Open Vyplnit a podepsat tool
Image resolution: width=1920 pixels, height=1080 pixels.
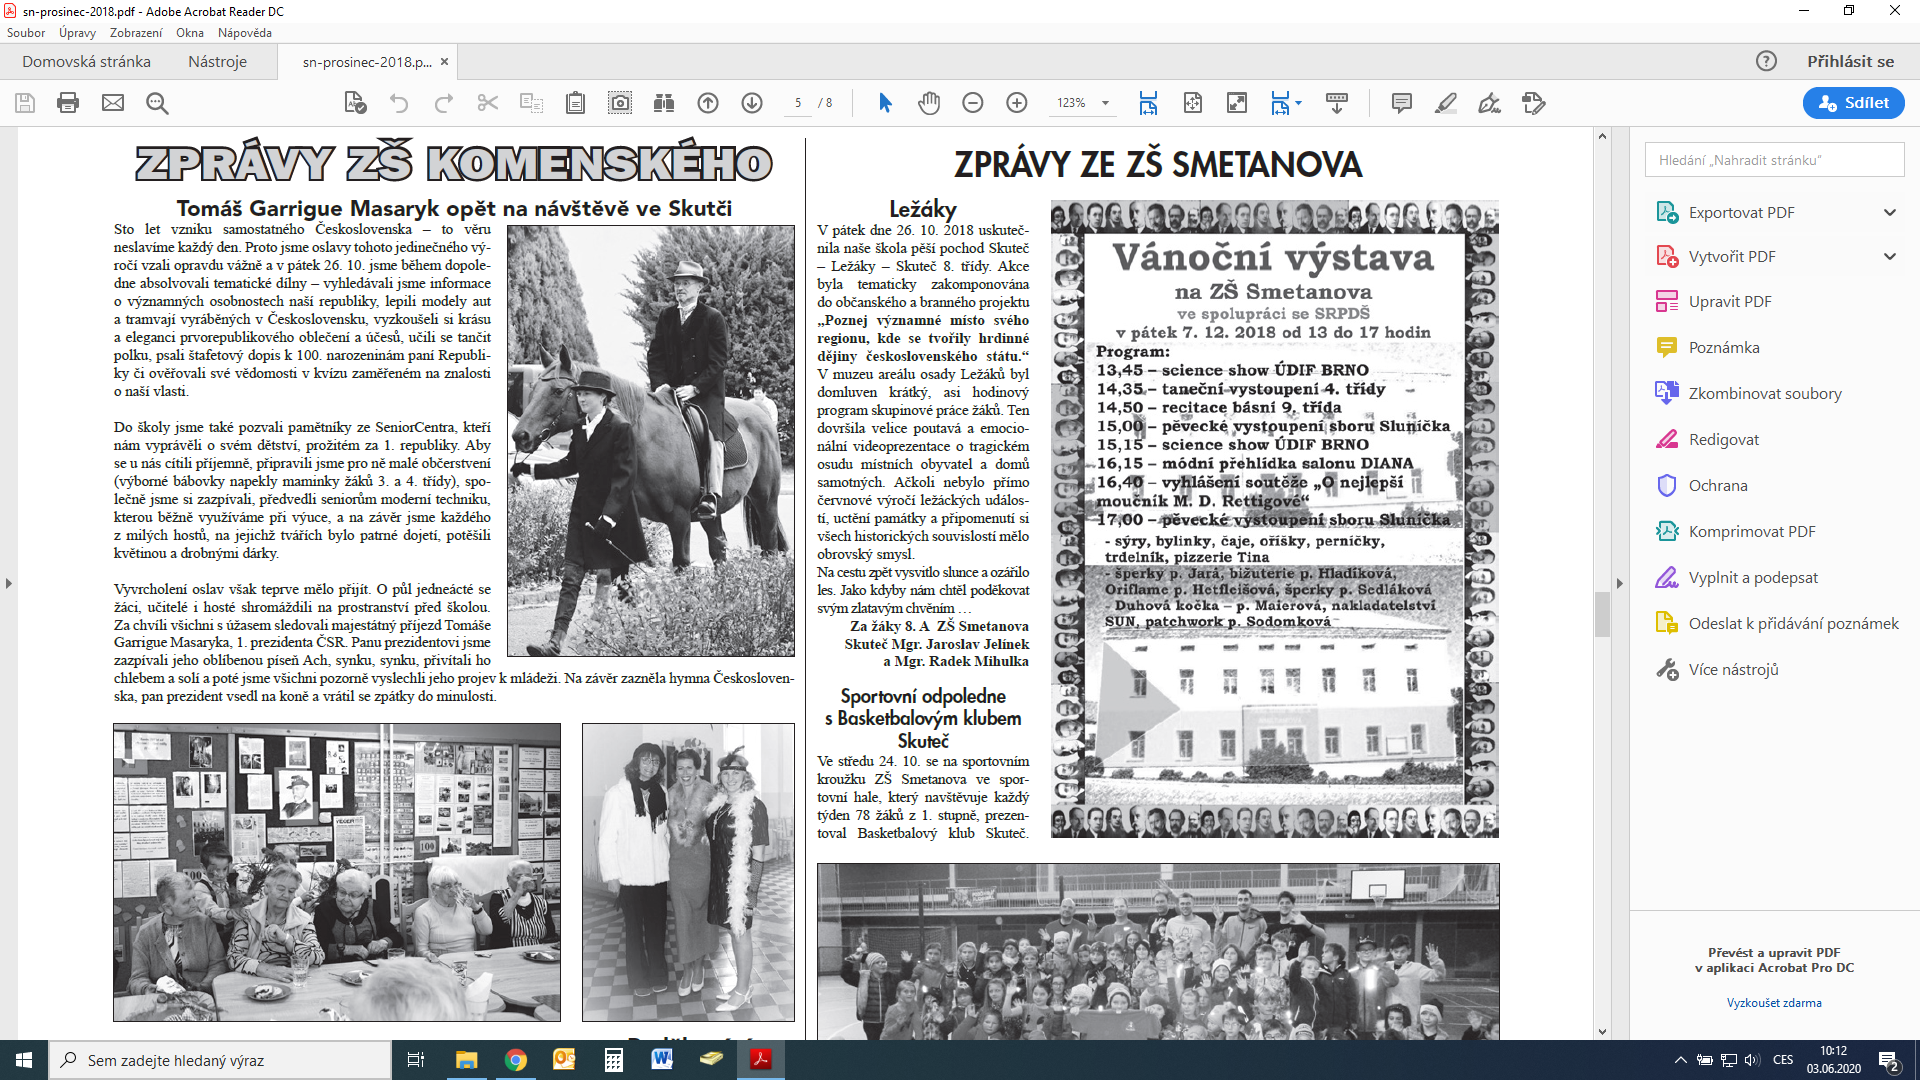point(1753,577)
